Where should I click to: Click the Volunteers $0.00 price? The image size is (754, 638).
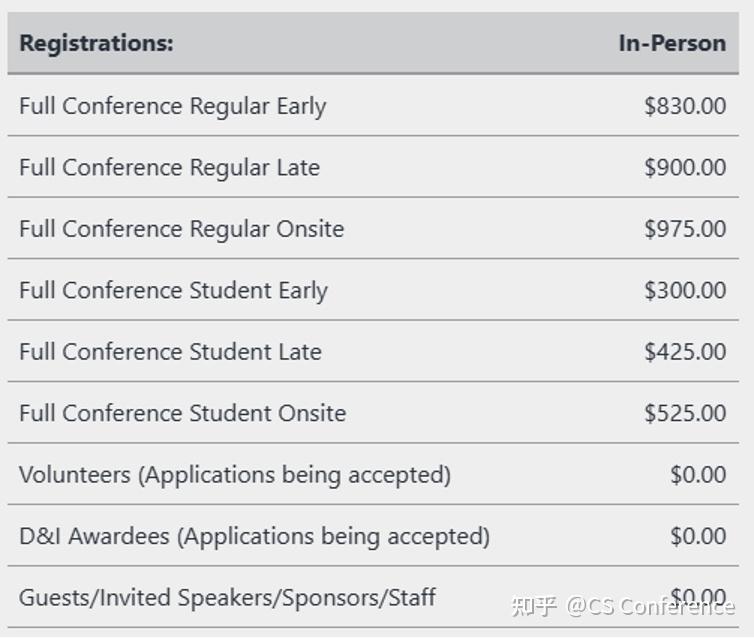698,475
